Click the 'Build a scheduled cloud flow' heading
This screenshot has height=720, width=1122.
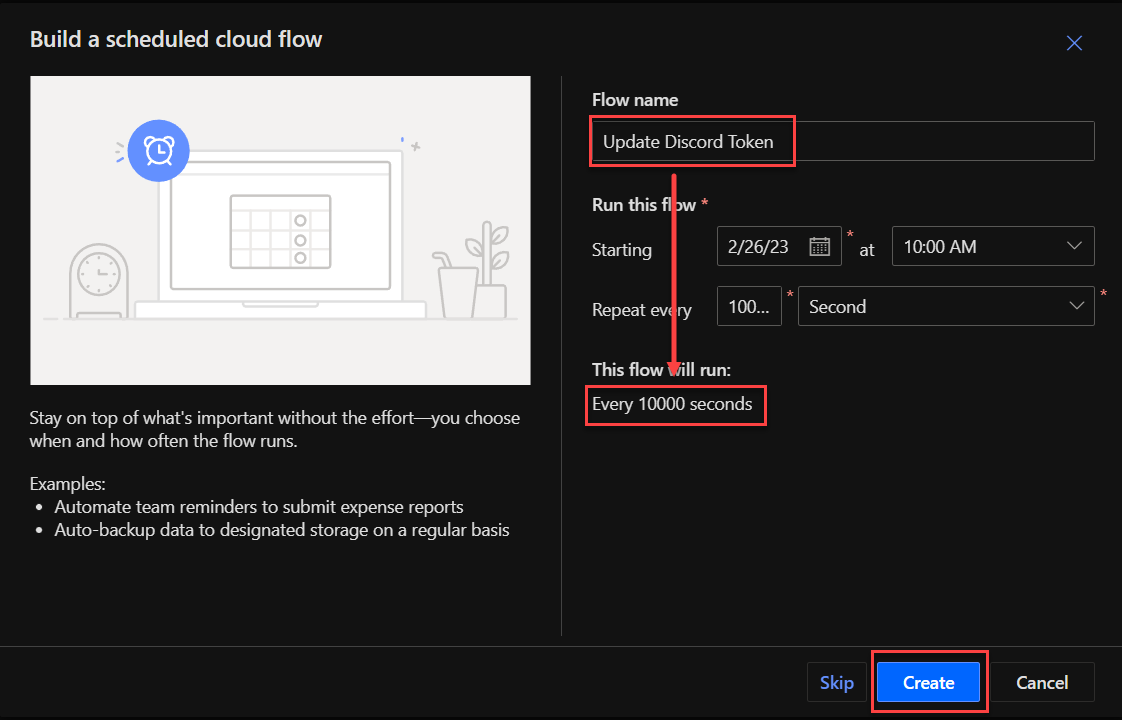[x=176, y=39]
